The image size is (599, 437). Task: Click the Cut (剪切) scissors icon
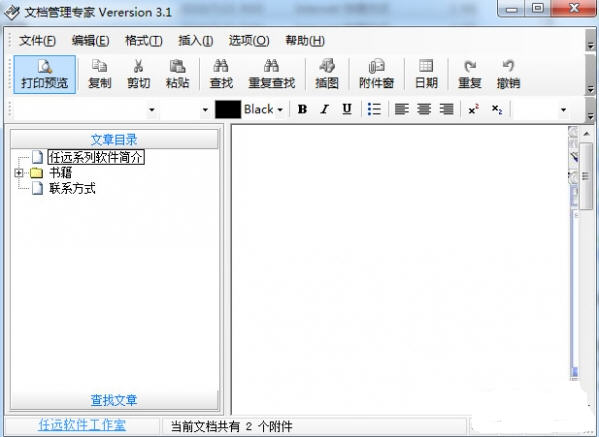click(x=138, y=74)
